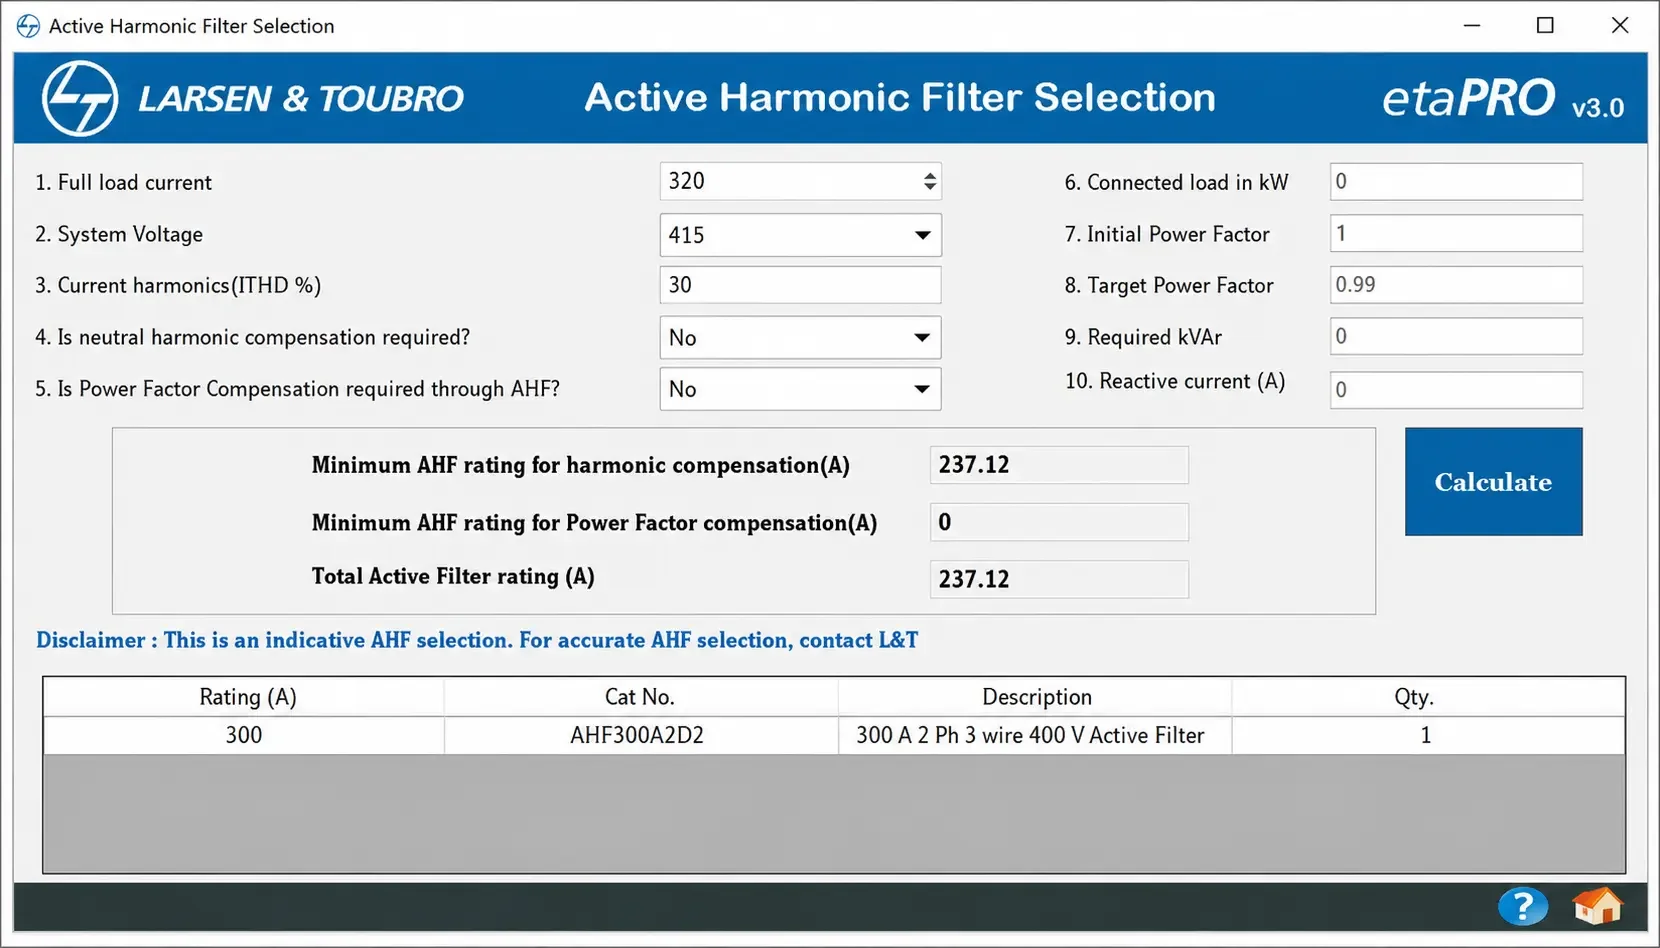Close the Active Harmonic Filter Selection window
Viewport: 1660px width, 948px height.
coord(1620,26)
